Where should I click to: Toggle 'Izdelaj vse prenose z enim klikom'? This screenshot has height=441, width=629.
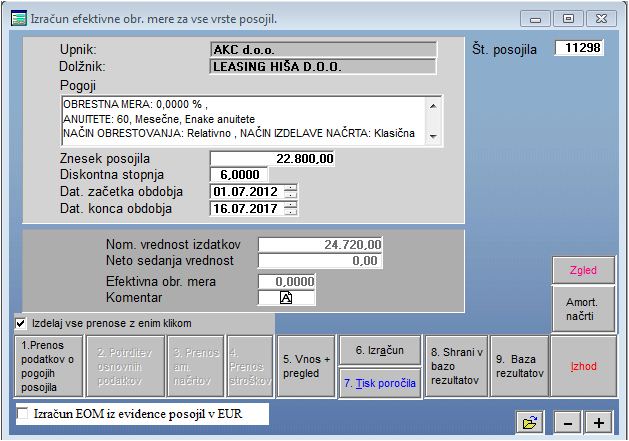tap(22, 324)
